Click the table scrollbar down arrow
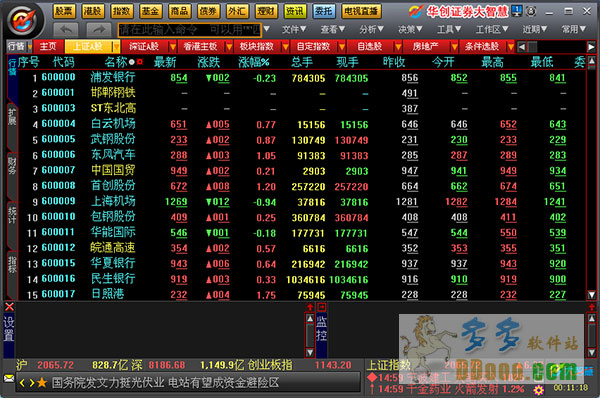 tap(592, 294)
